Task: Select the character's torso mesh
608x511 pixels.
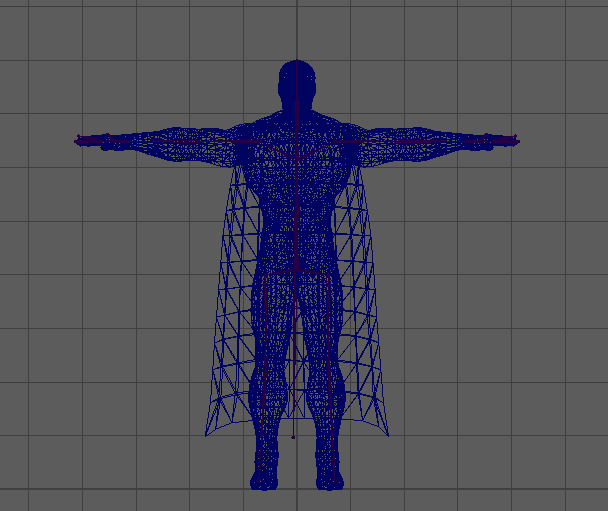Action: pos(297,190)
